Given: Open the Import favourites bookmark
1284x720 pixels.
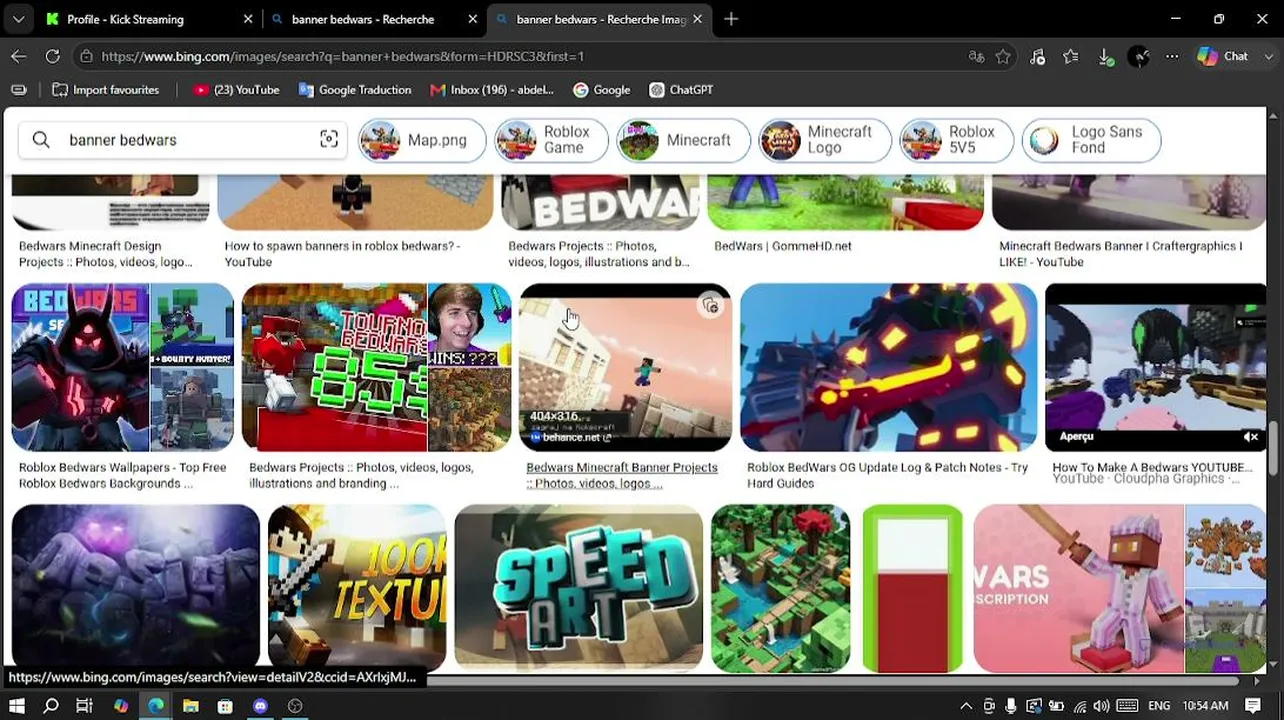Looking at the screenshot, I should pos(105,90).
